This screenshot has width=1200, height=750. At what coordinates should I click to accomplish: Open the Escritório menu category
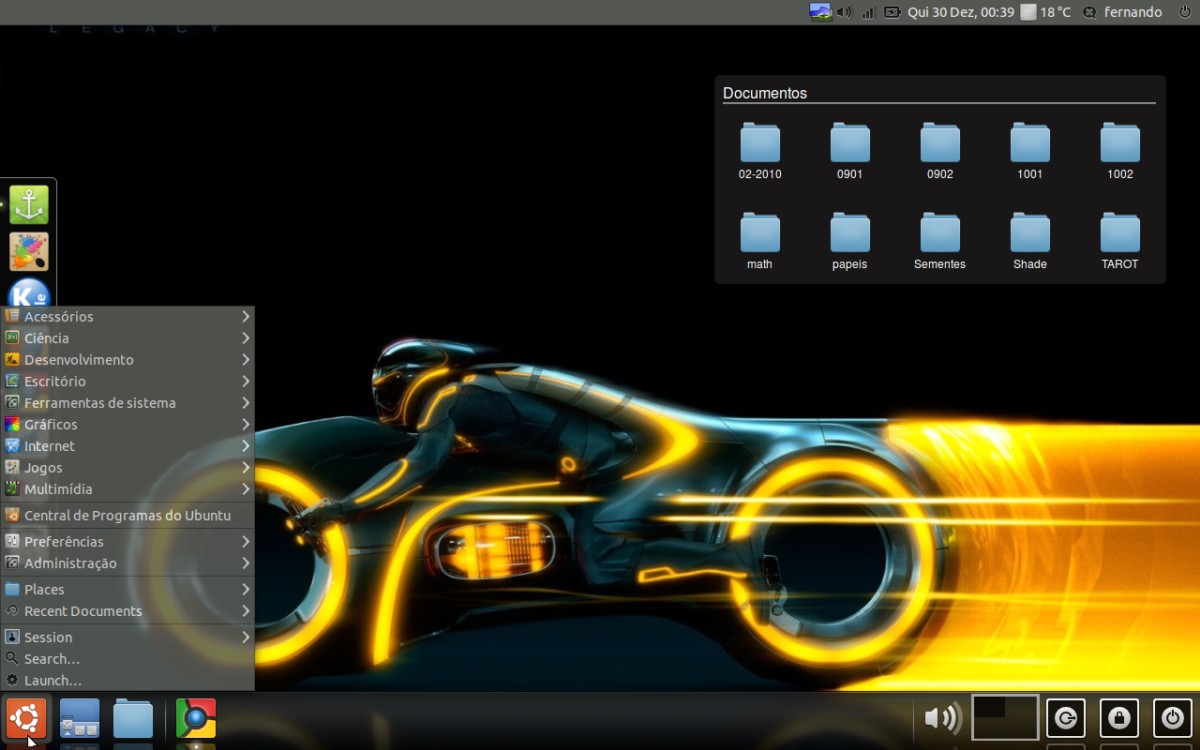[x=127, y=381]
